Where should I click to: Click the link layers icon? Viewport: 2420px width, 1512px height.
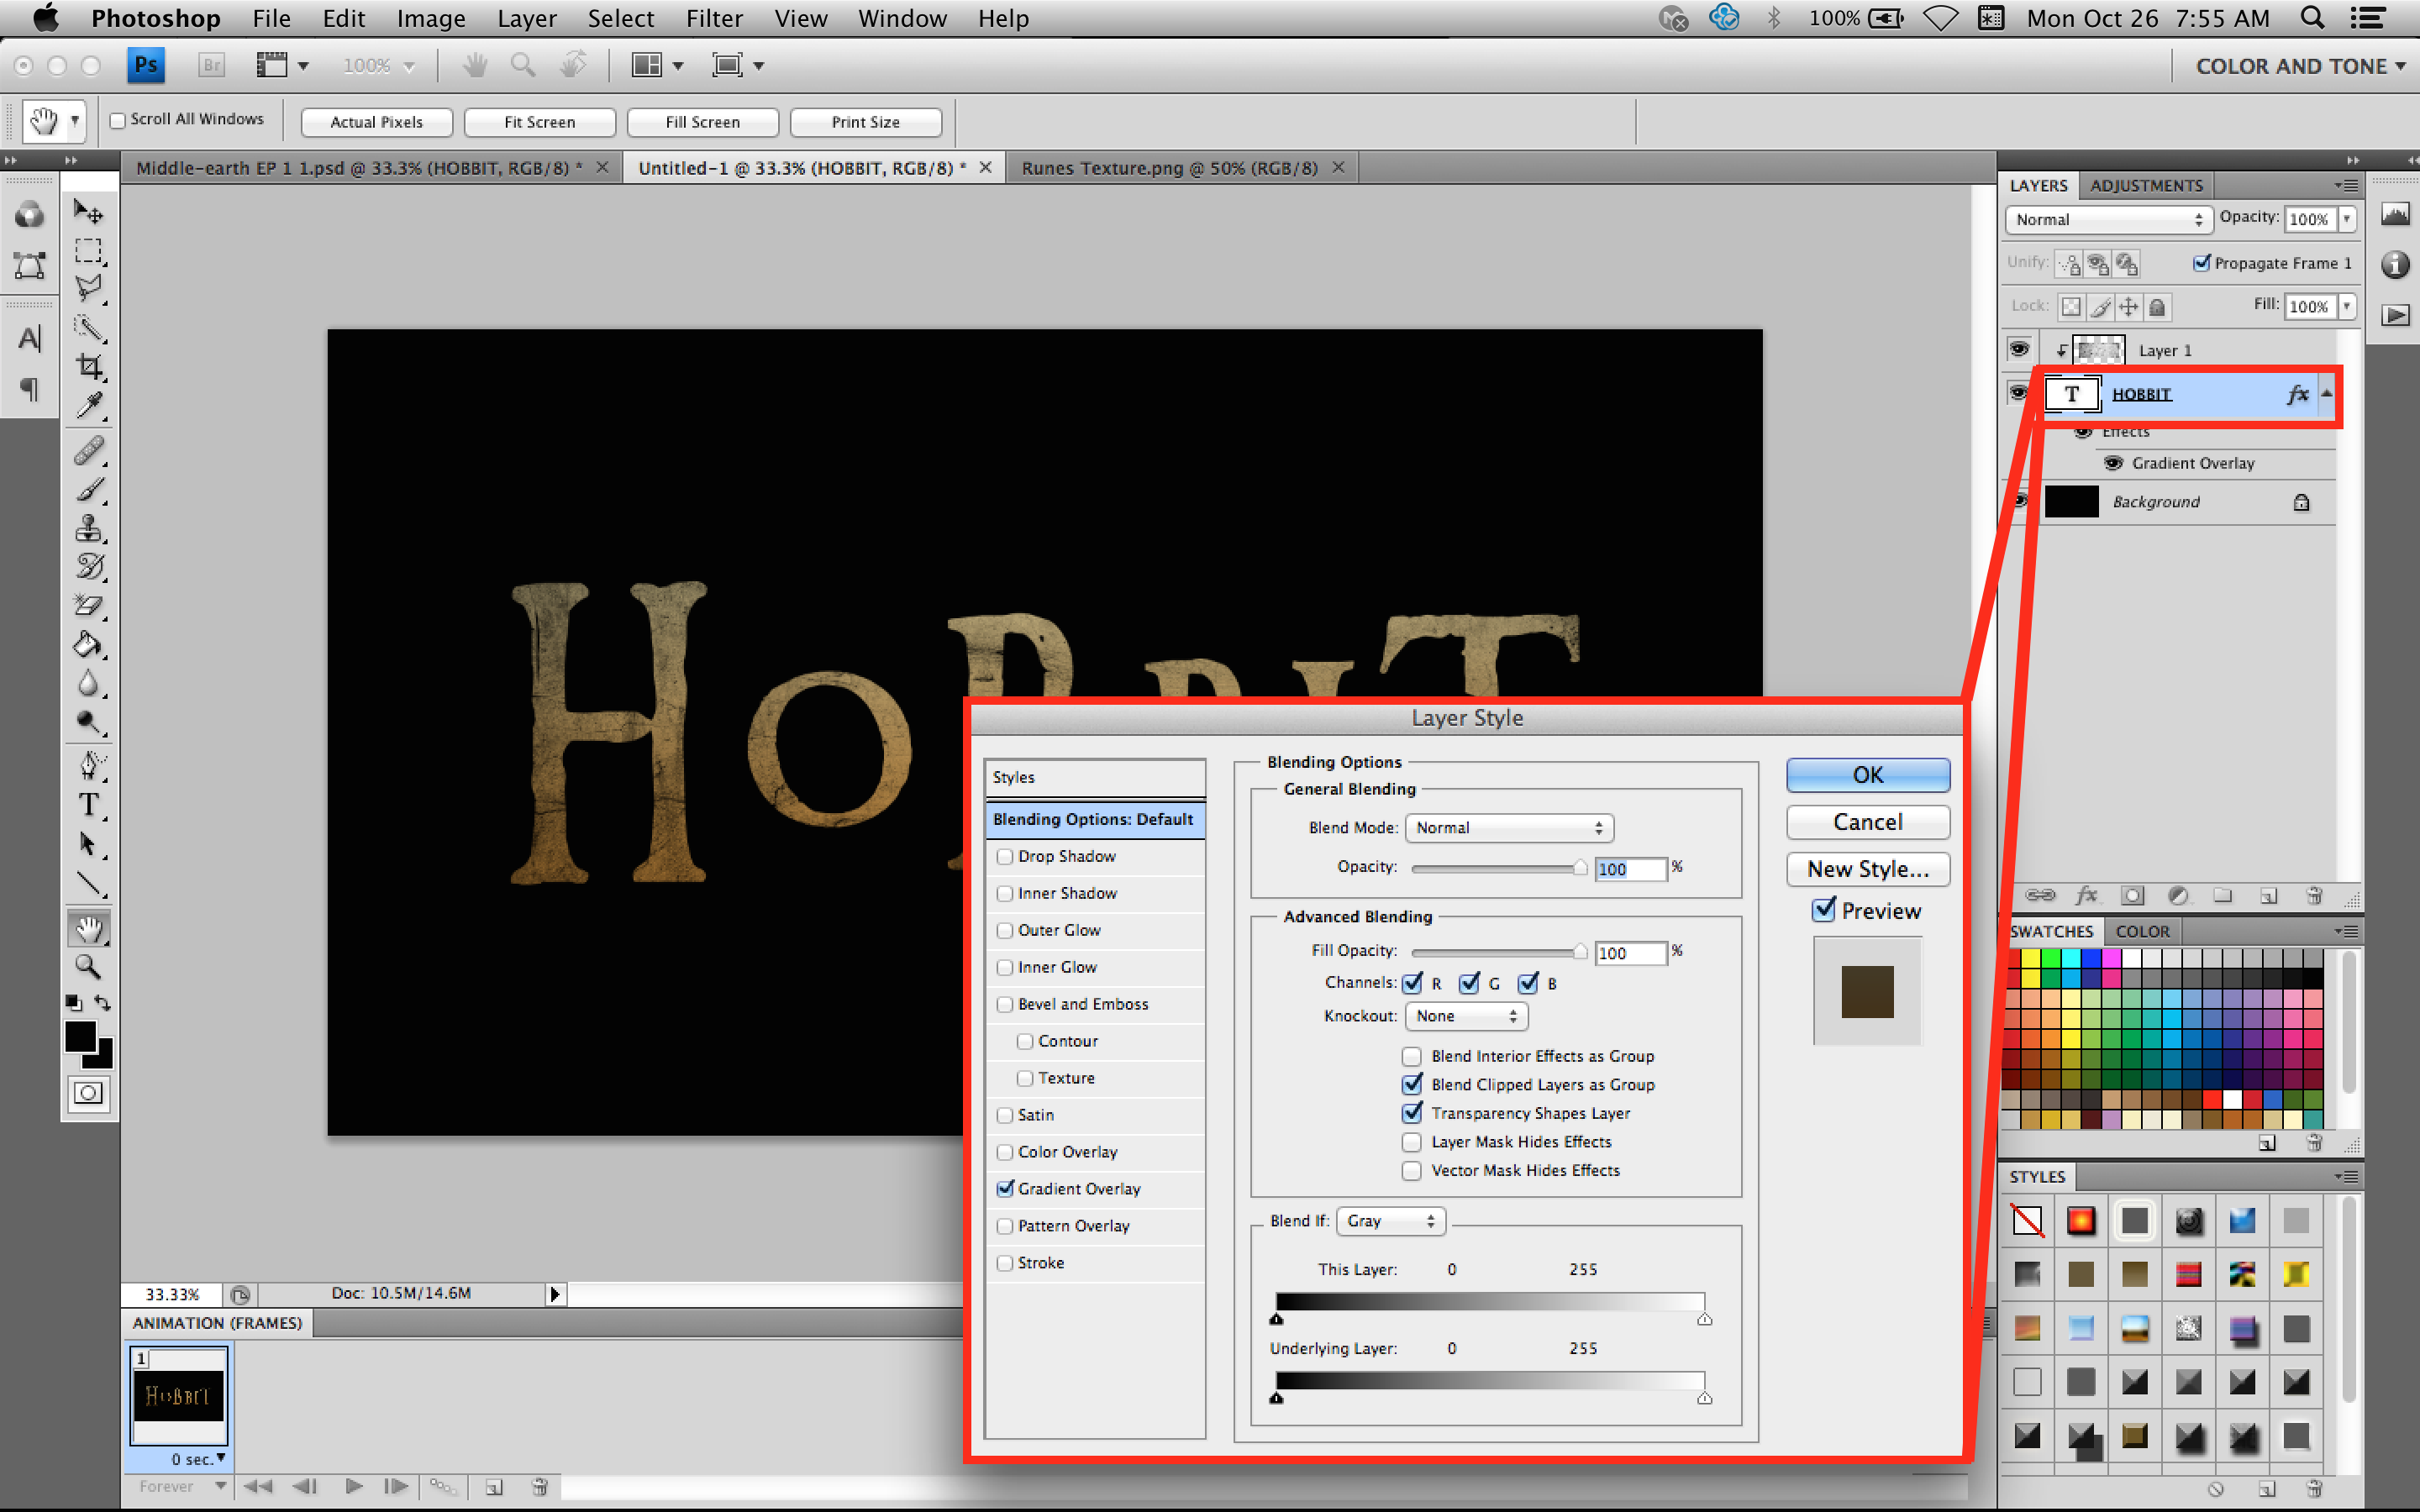(x=2040, y=895)
